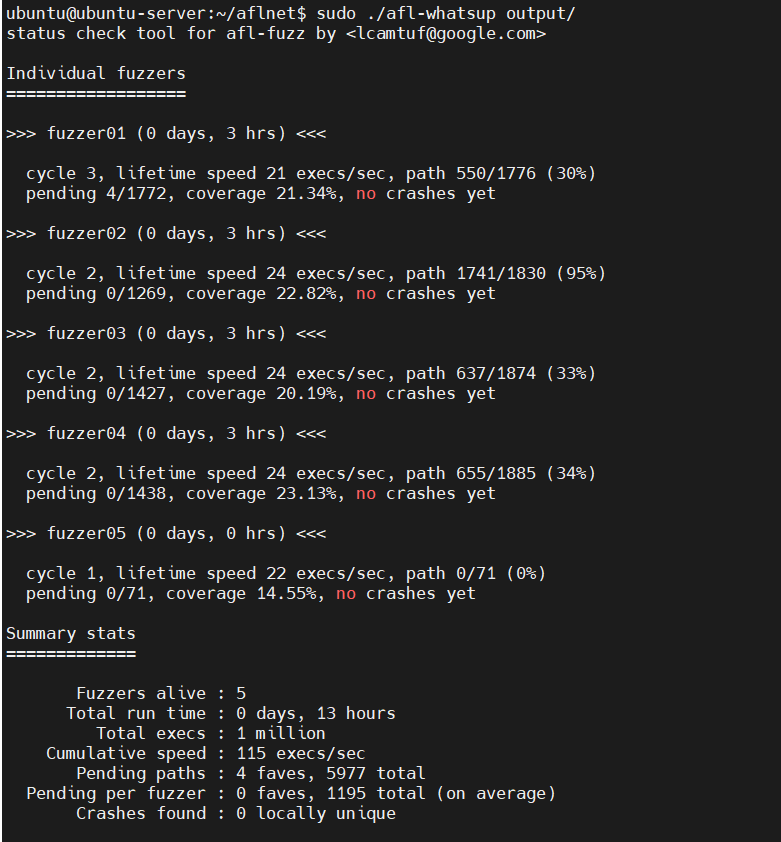Click the fuzzer05 header line
The width and height of the screenshot is (781, 842).
(166, 533)
